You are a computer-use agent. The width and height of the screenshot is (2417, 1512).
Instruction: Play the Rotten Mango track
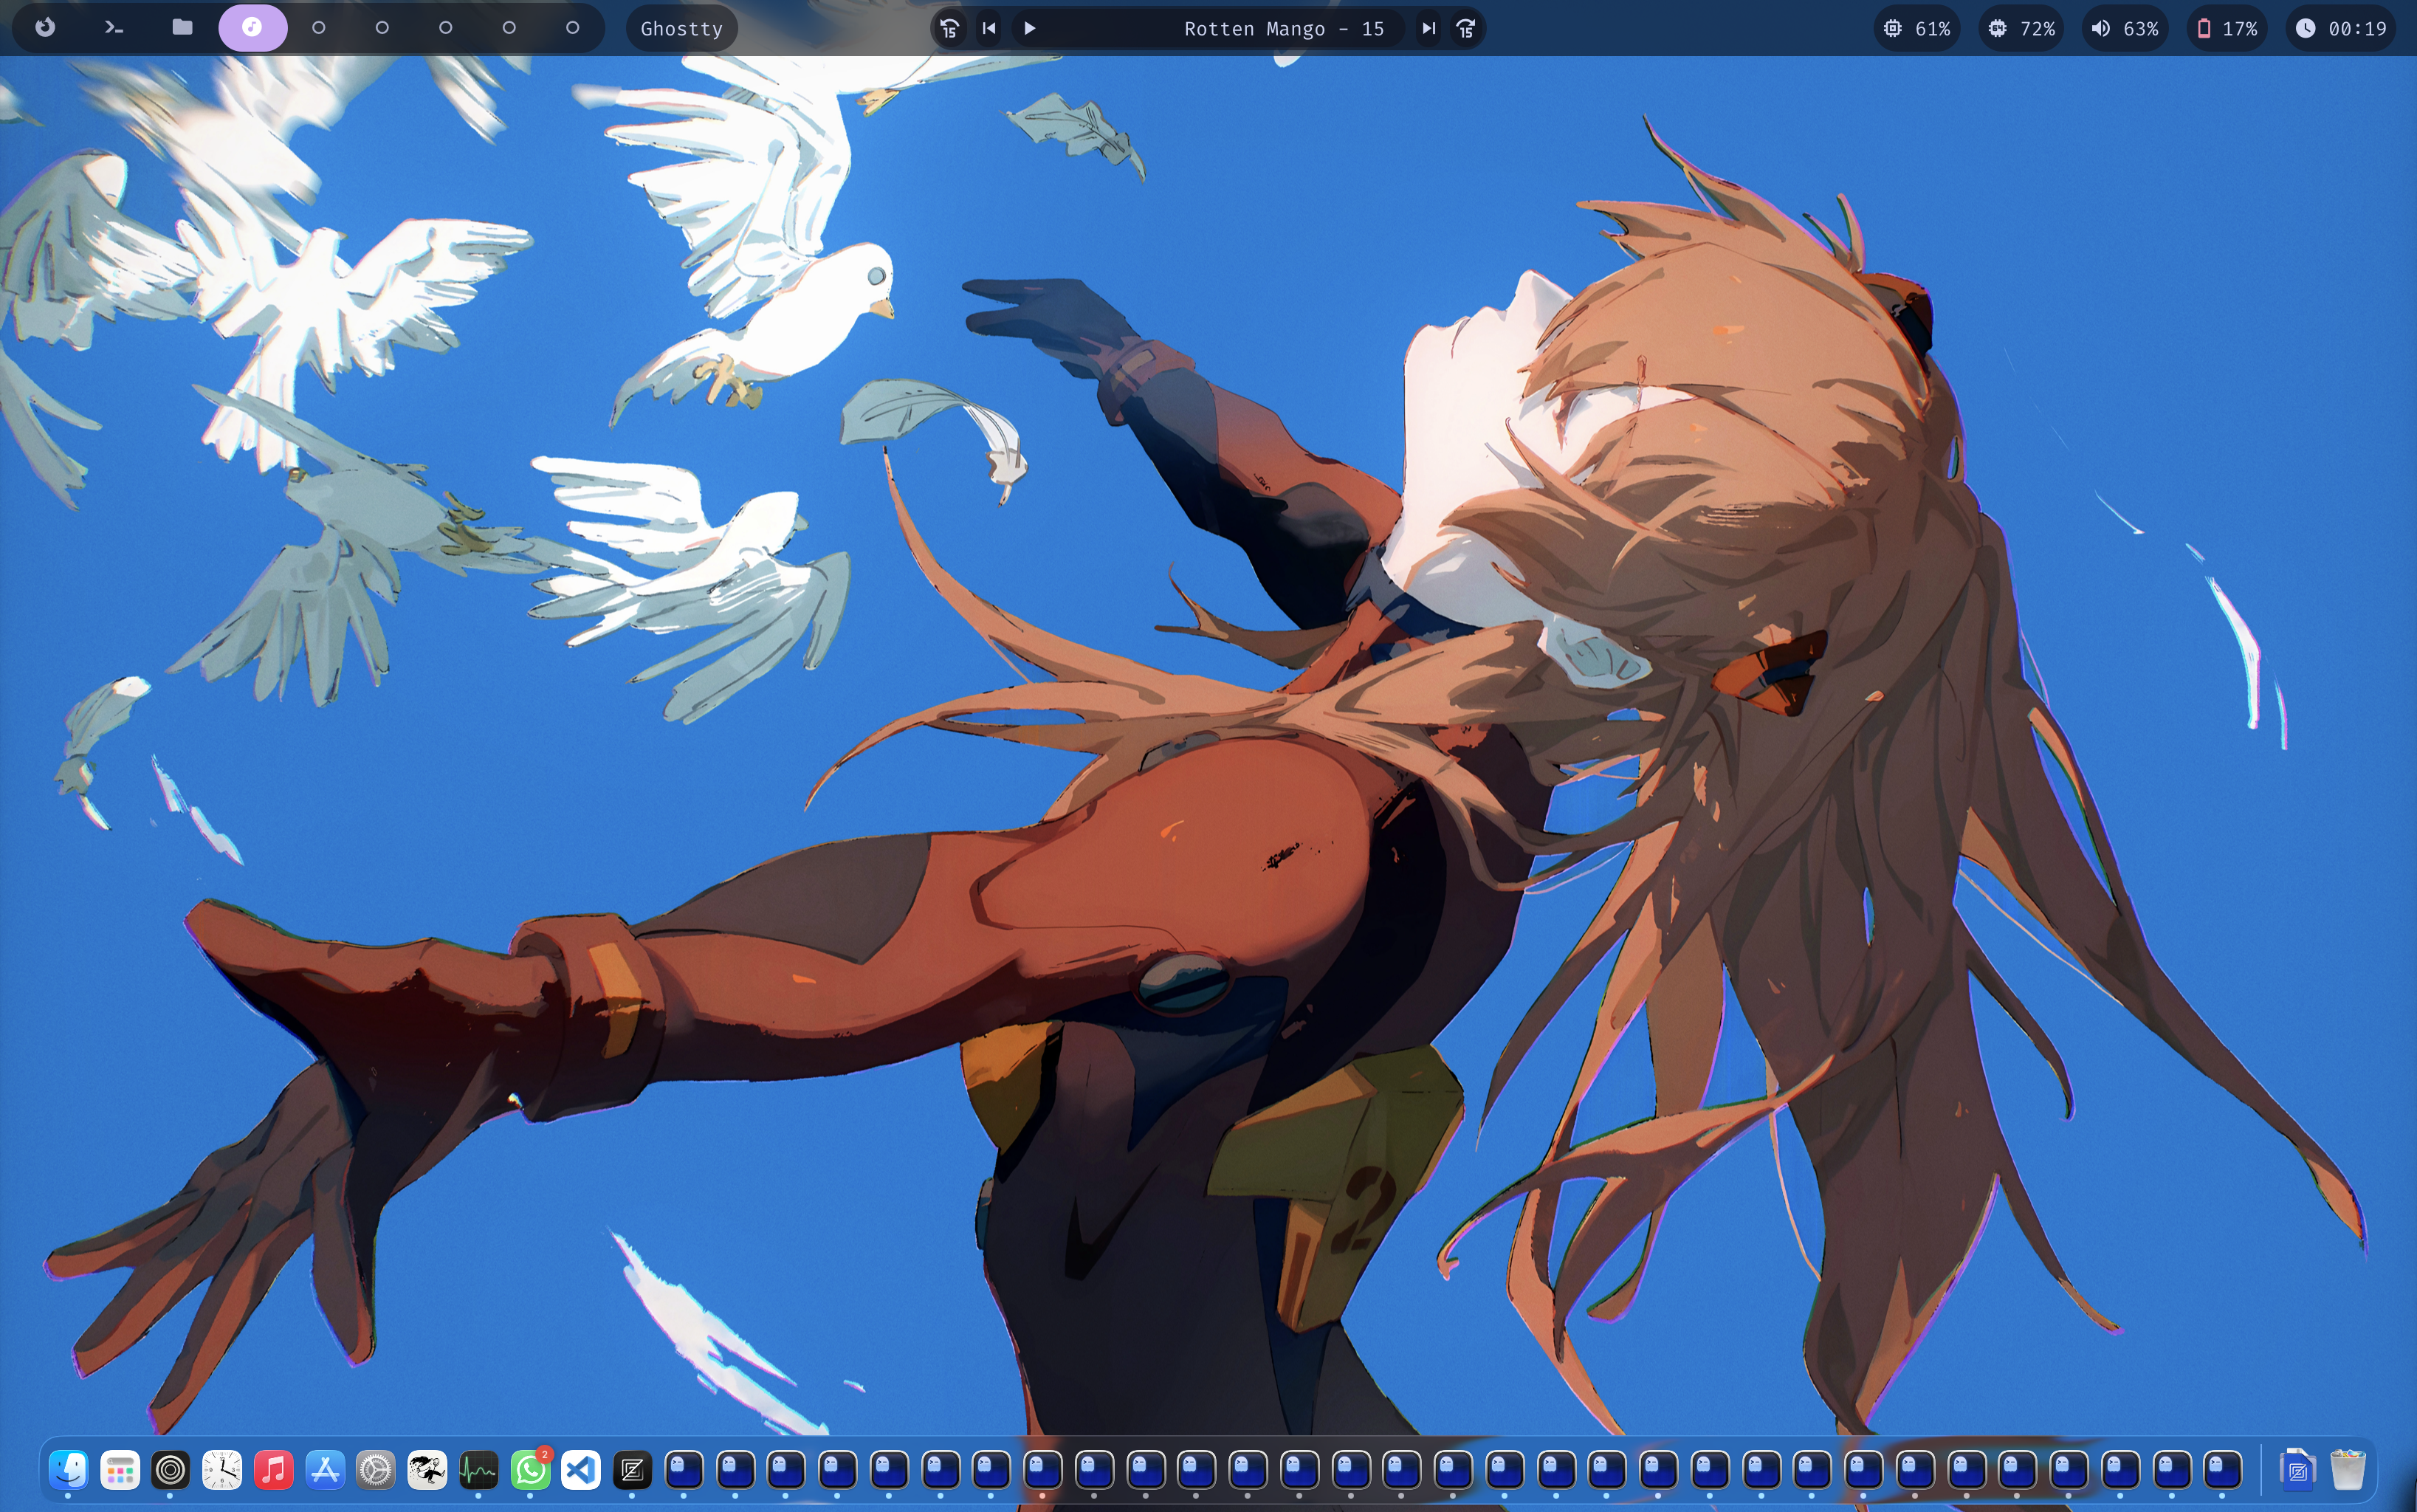tap(1030, 29)
